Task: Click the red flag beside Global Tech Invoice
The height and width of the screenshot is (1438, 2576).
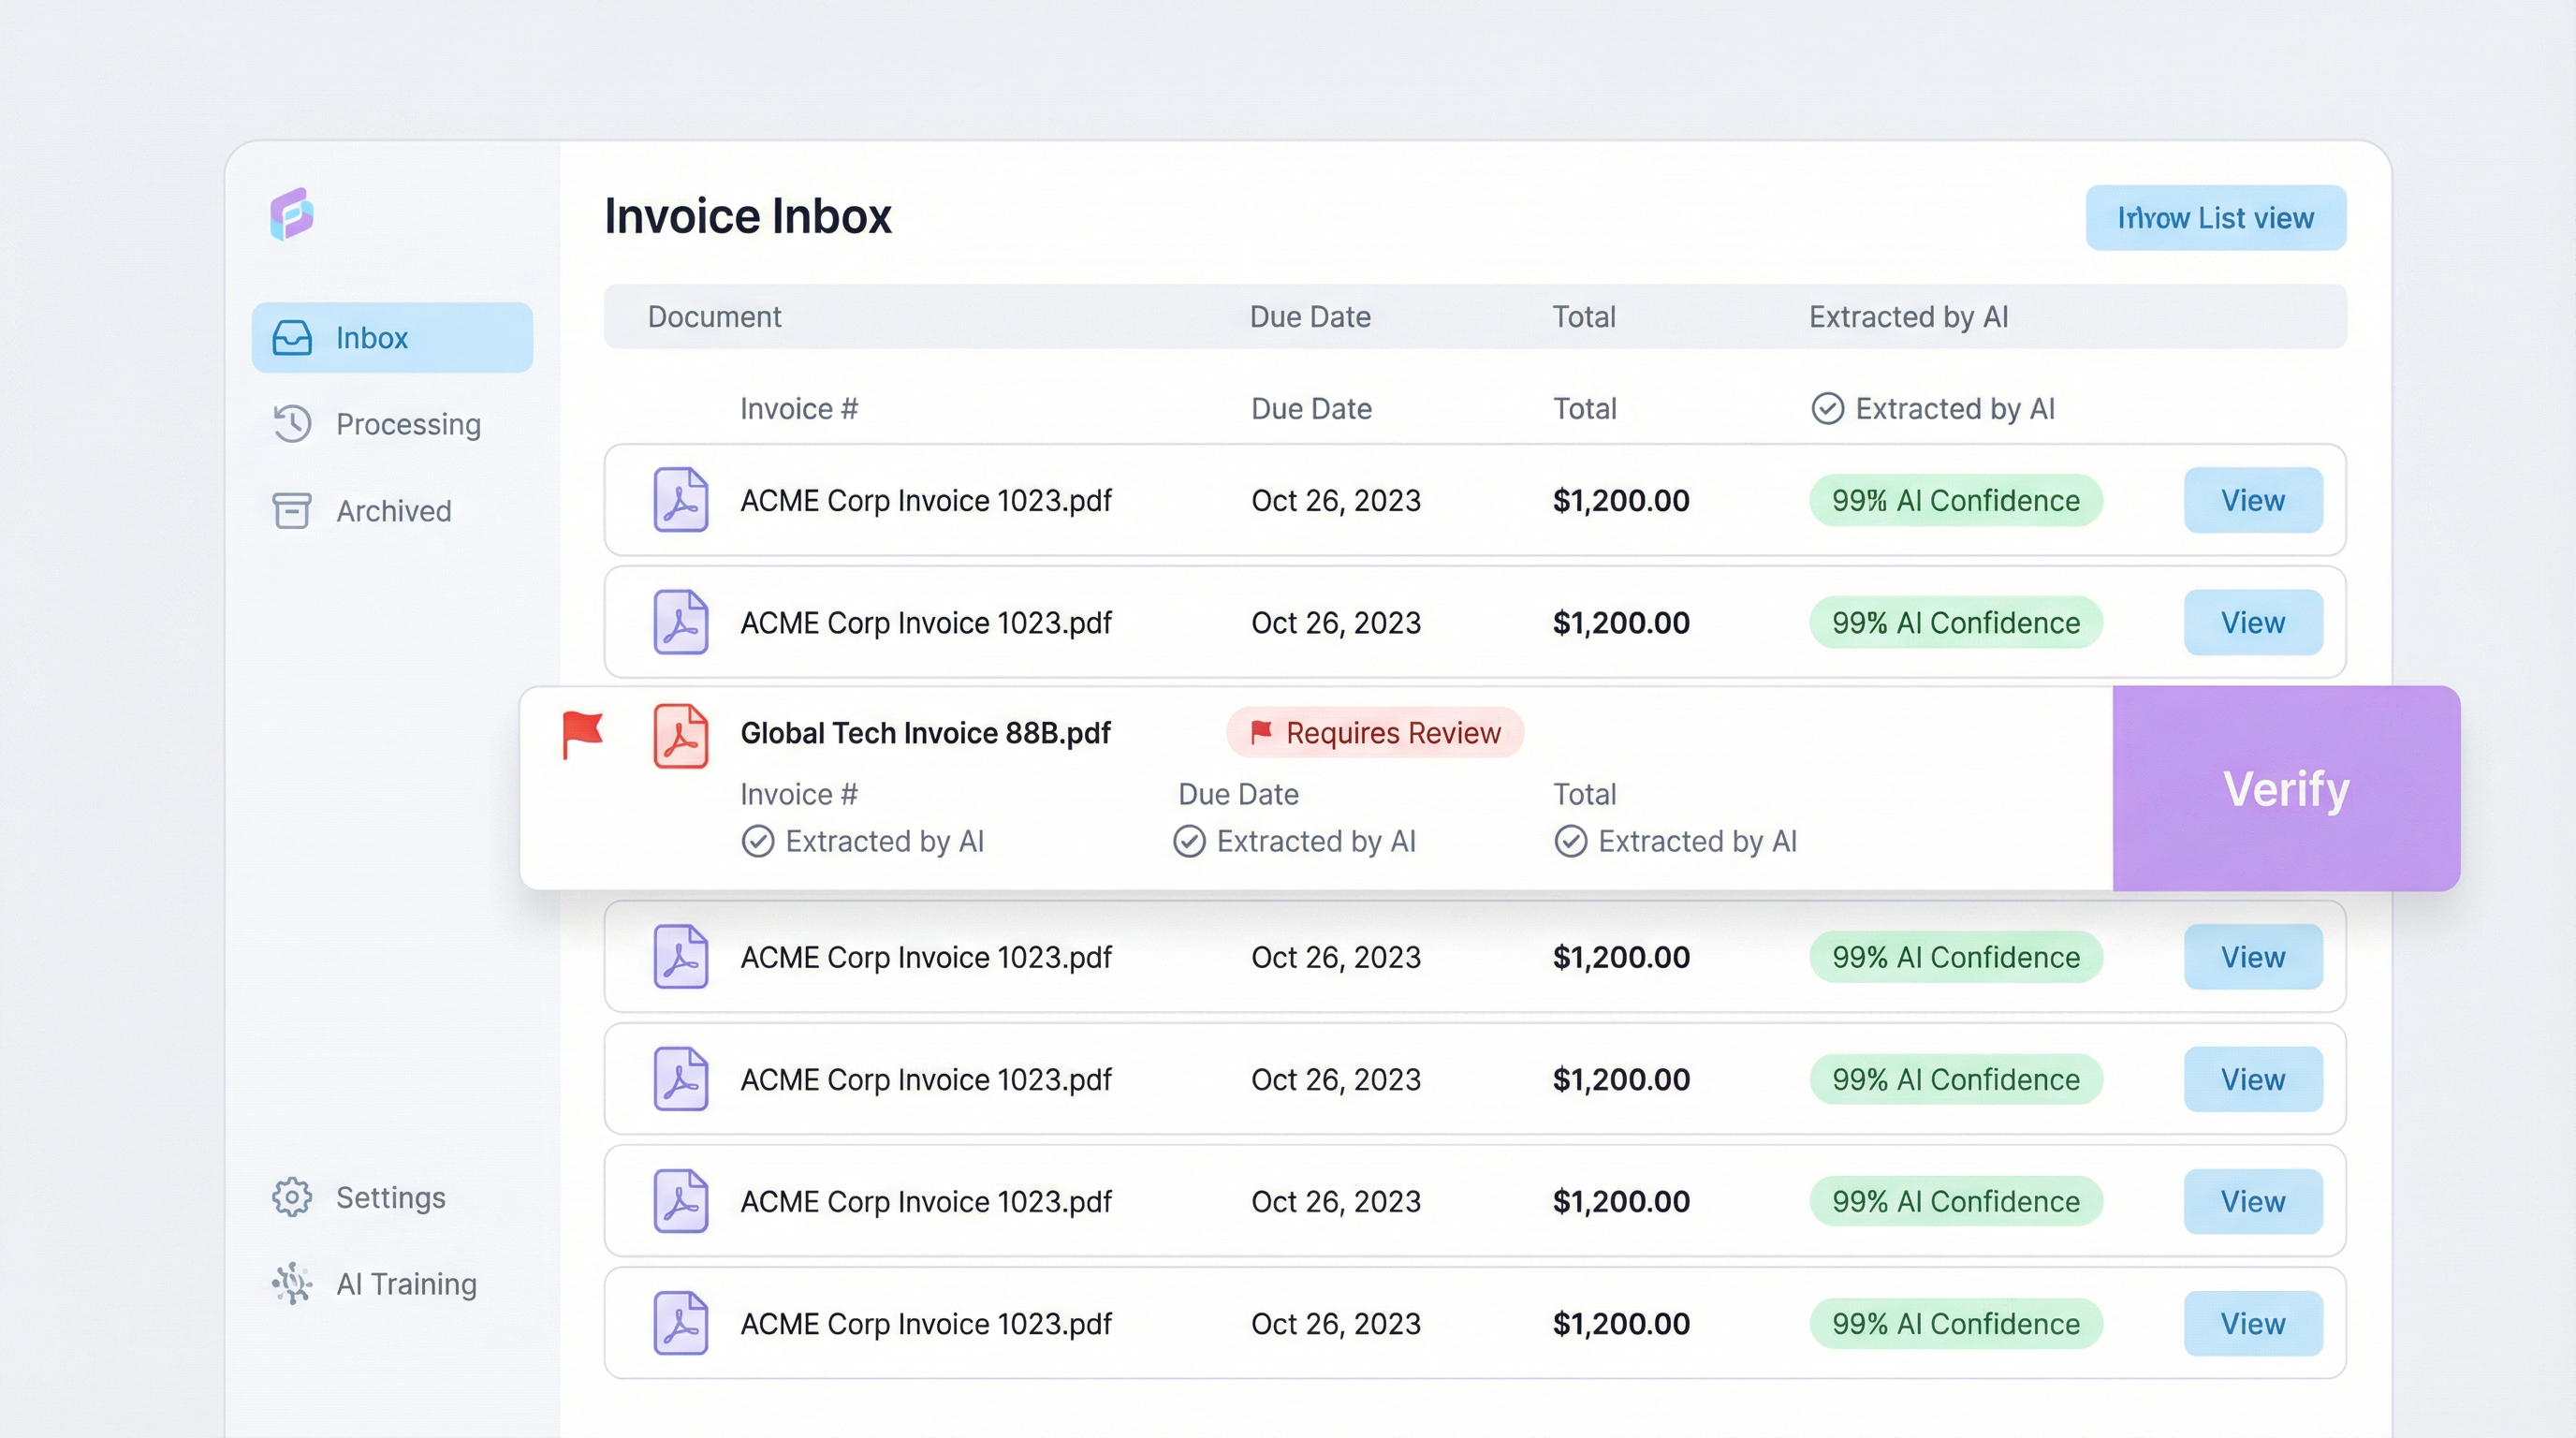Action: (x=584, y=733)
